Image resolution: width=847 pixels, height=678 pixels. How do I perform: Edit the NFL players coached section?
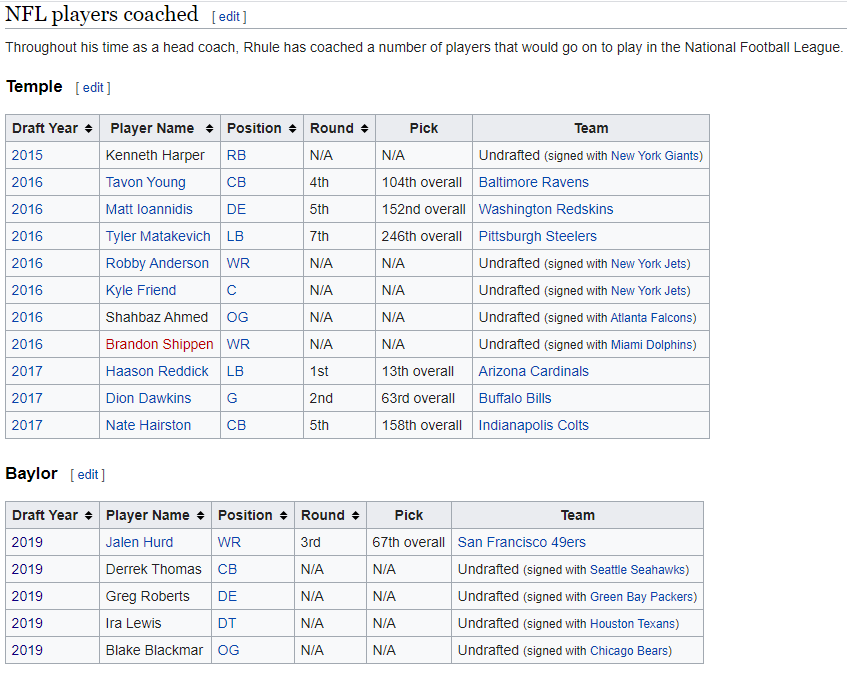coord(229,17)
